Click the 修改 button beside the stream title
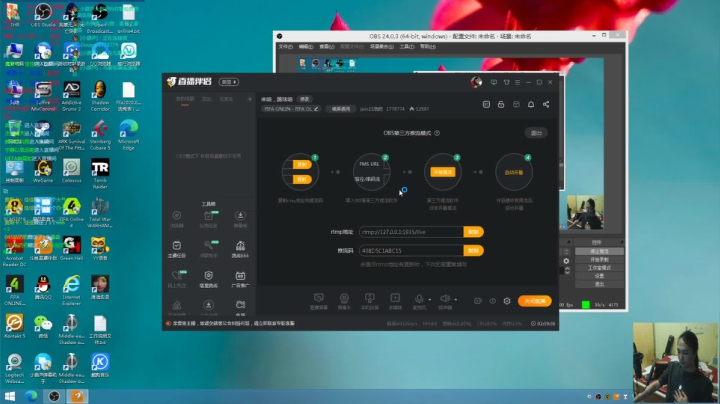The width and height of the screenshot is (720, 404). (x=304, y=99)
